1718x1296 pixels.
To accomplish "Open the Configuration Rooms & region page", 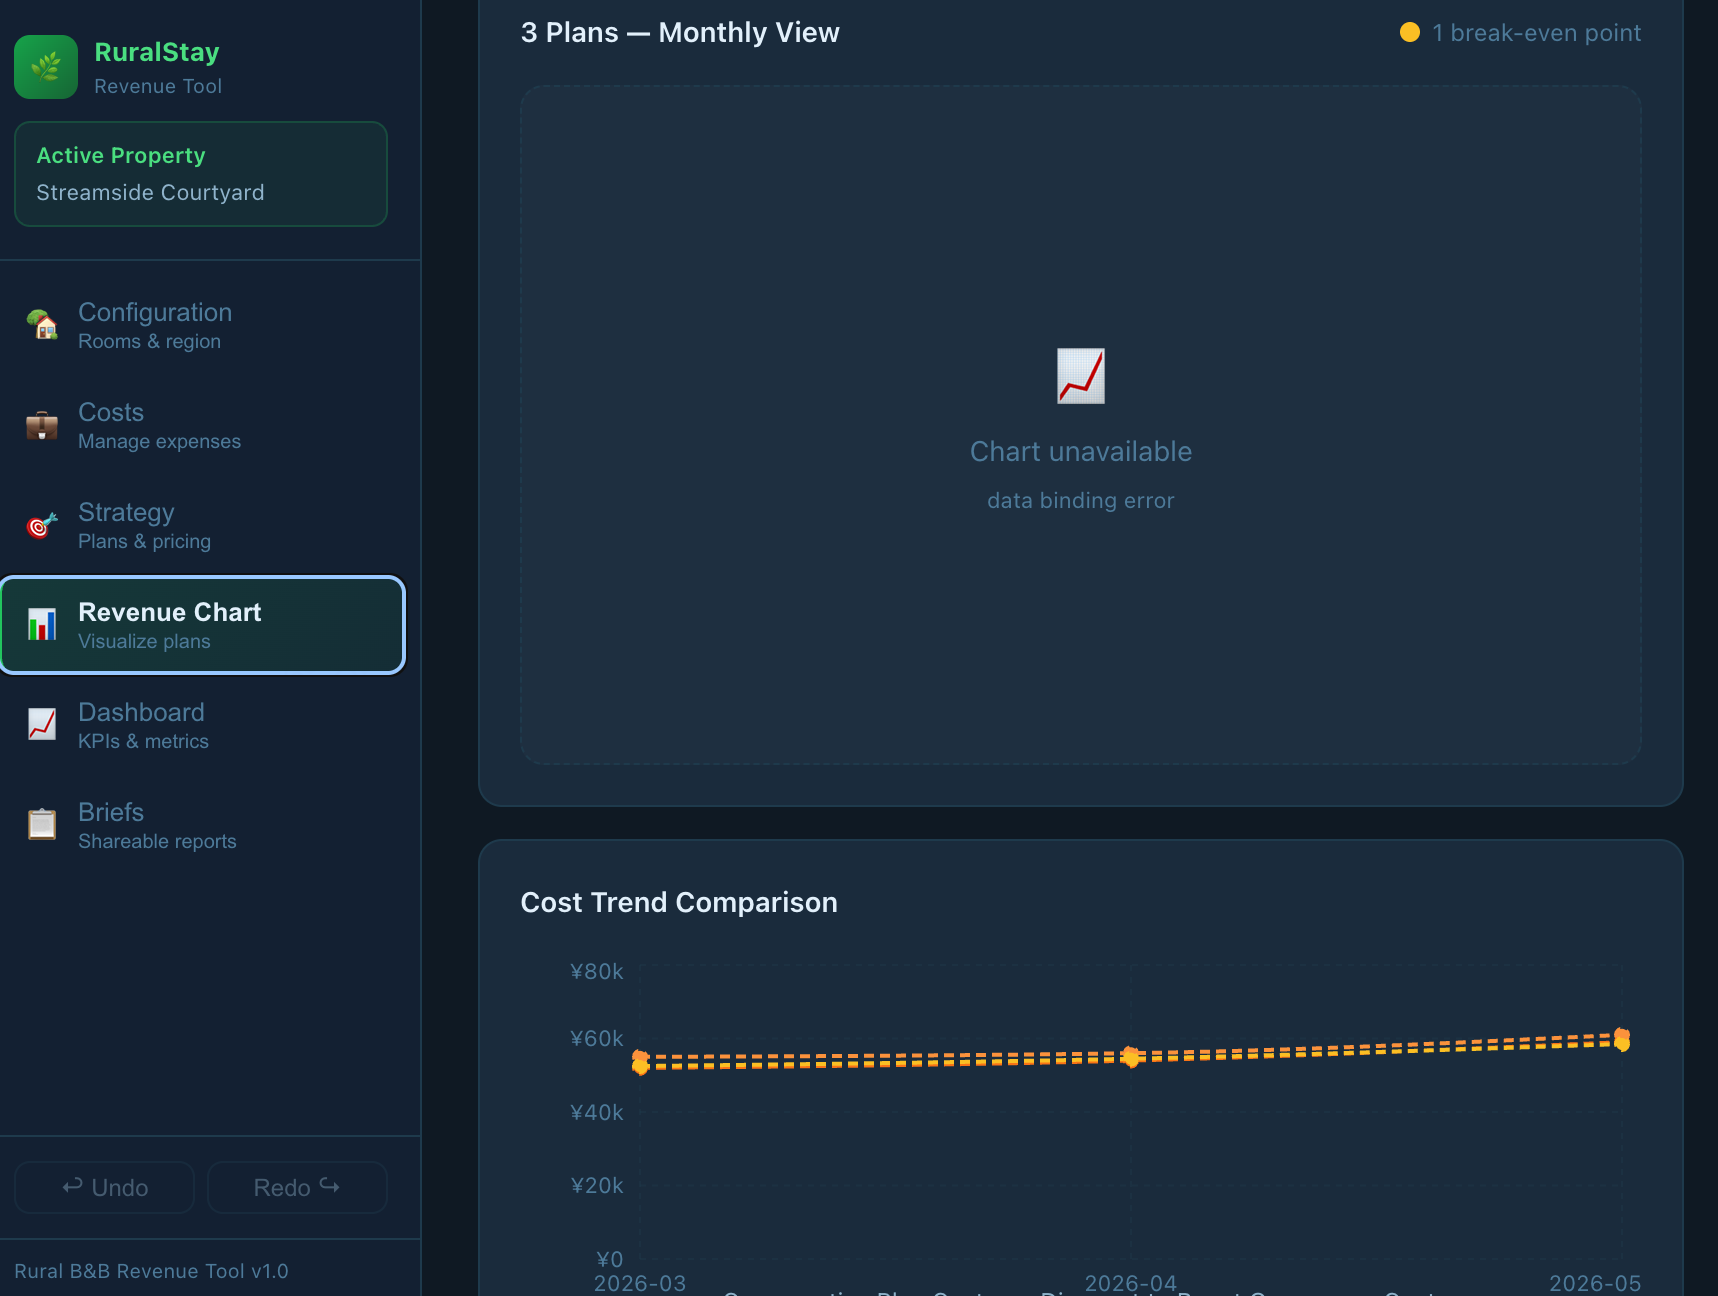I will (x=203, y=325).
